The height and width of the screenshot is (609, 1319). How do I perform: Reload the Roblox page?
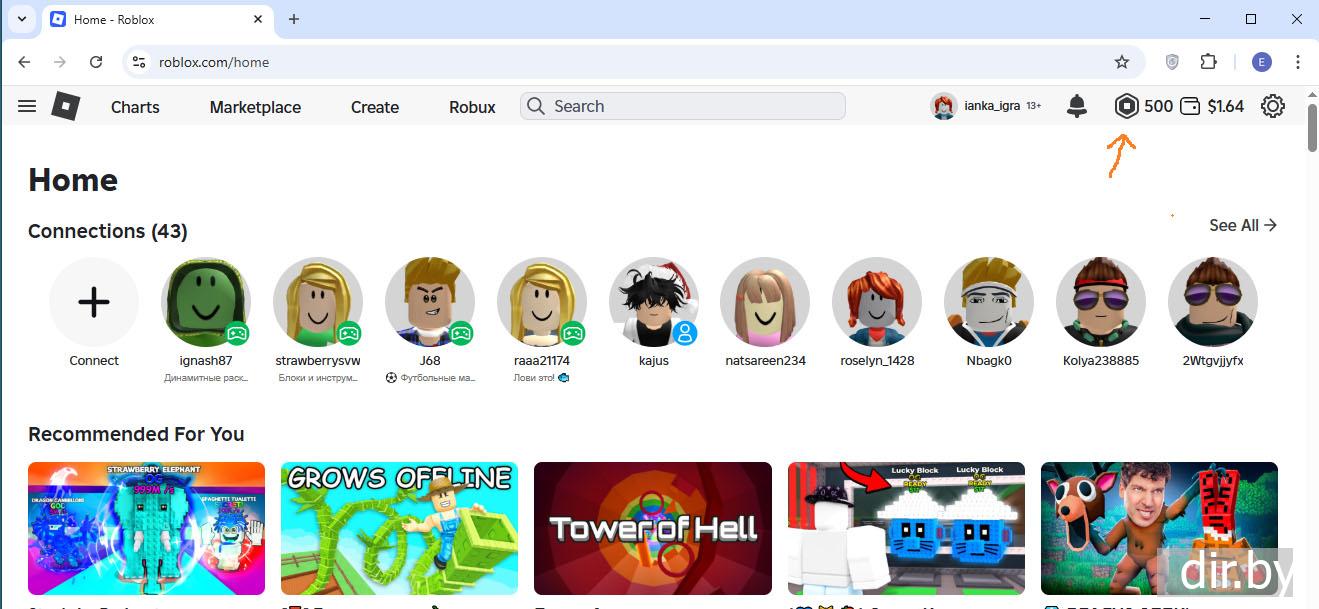pos(96,62)
